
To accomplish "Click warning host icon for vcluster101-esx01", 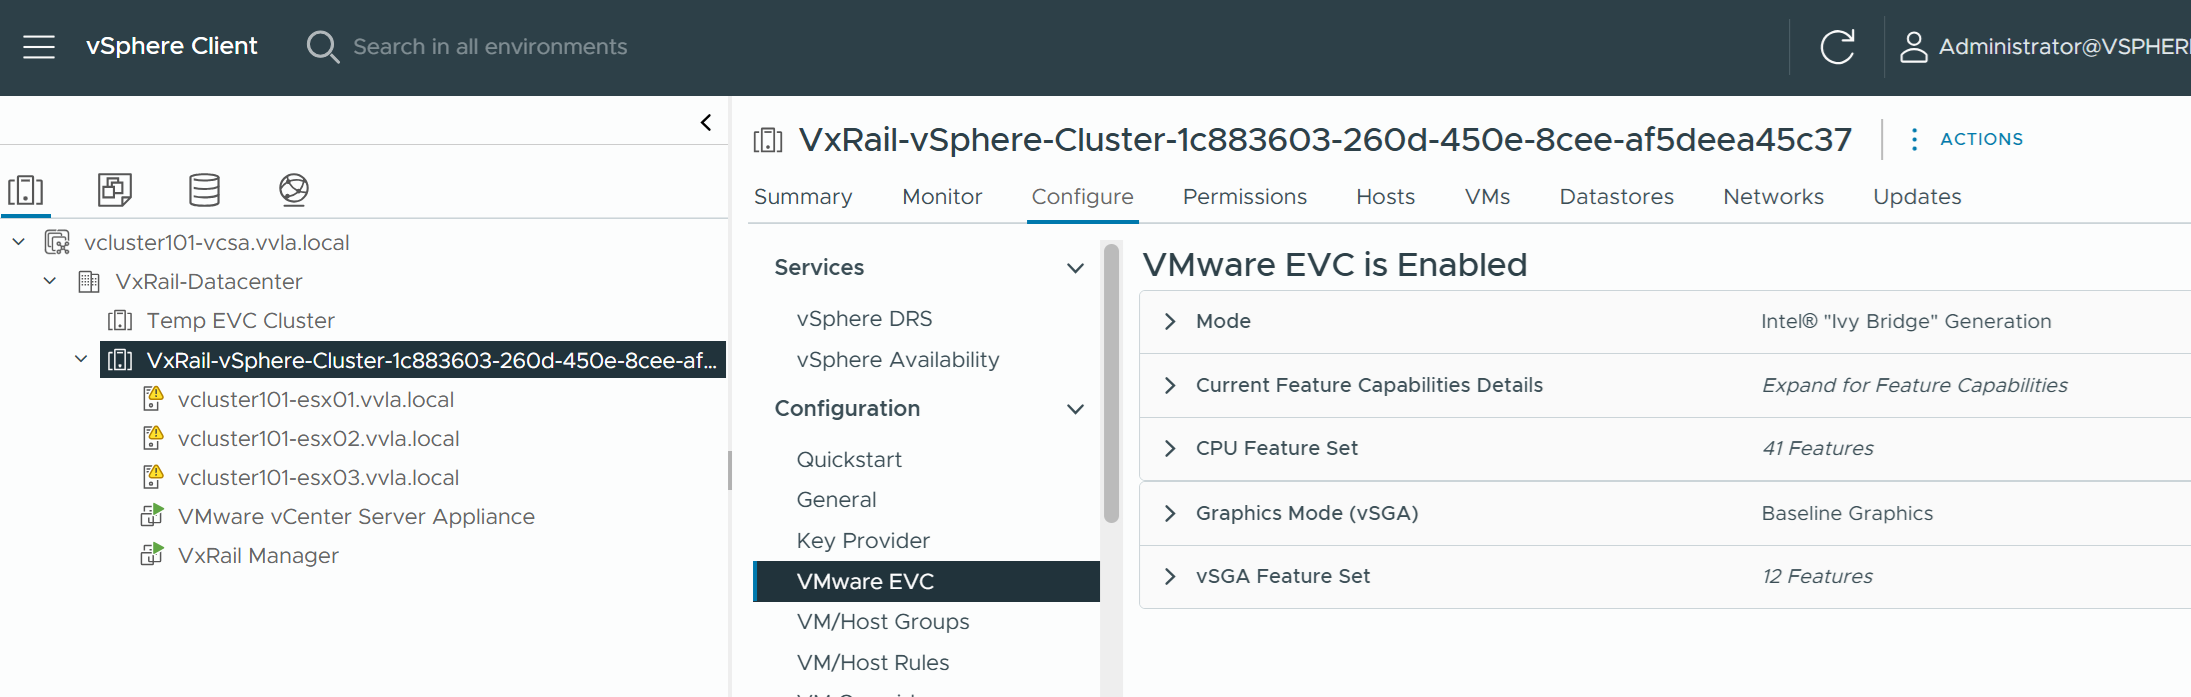I will (x=153, y=399).
